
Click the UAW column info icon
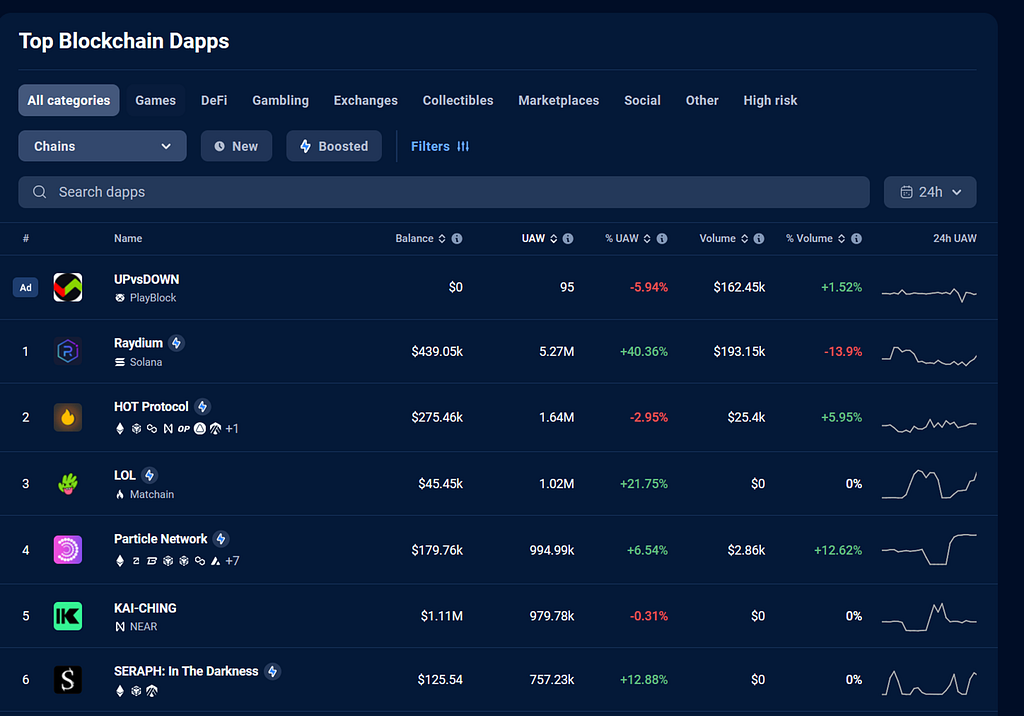pos(568,238)
